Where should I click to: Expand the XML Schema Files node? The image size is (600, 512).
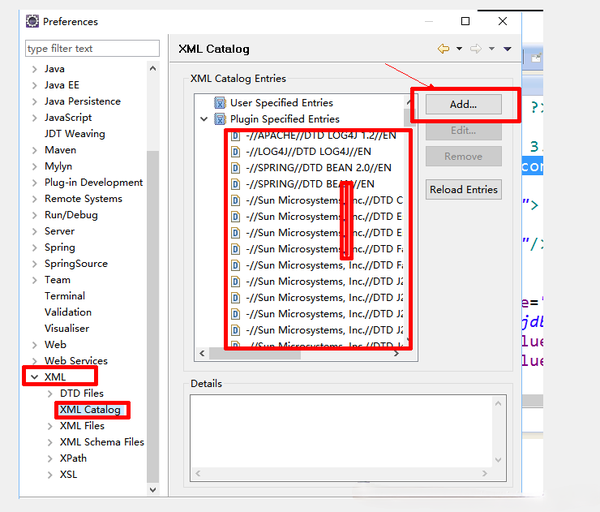click(x=50, y=442)
